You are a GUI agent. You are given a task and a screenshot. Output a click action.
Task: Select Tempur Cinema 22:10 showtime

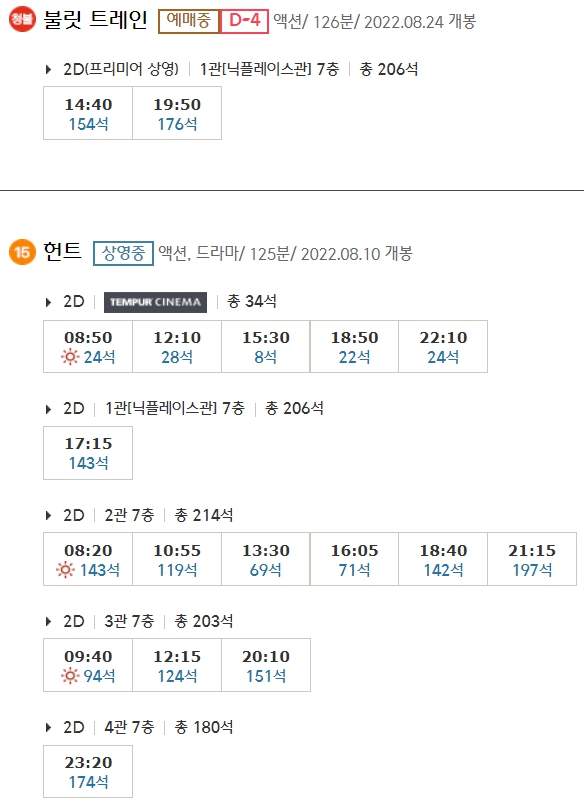tap(443, 347)
